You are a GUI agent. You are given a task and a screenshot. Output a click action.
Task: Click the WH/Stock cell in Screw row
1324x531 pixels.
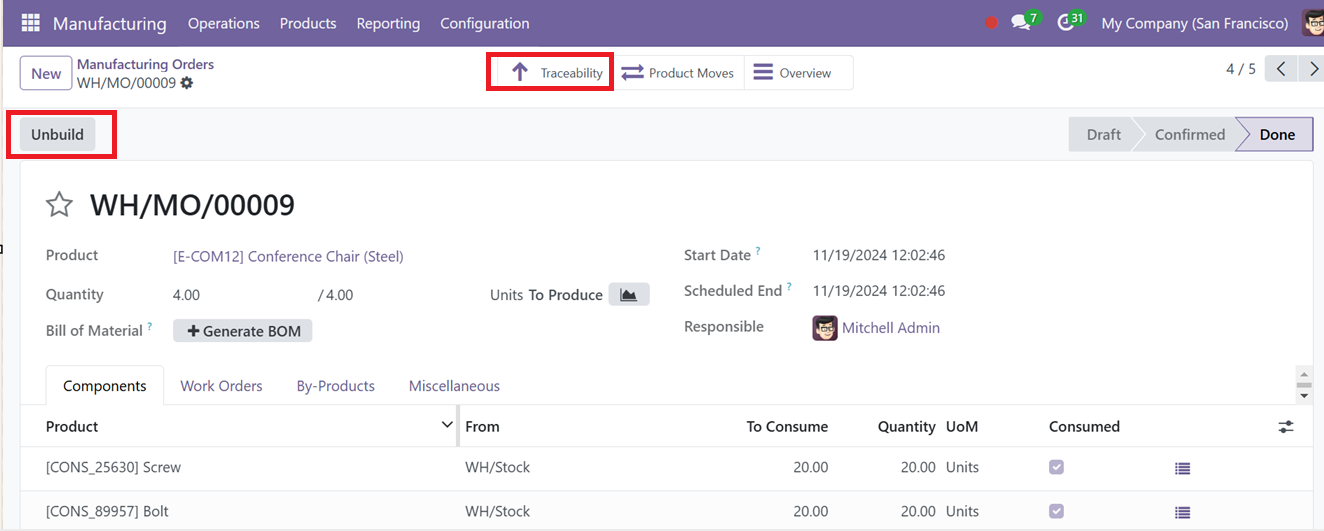[497, 467]
